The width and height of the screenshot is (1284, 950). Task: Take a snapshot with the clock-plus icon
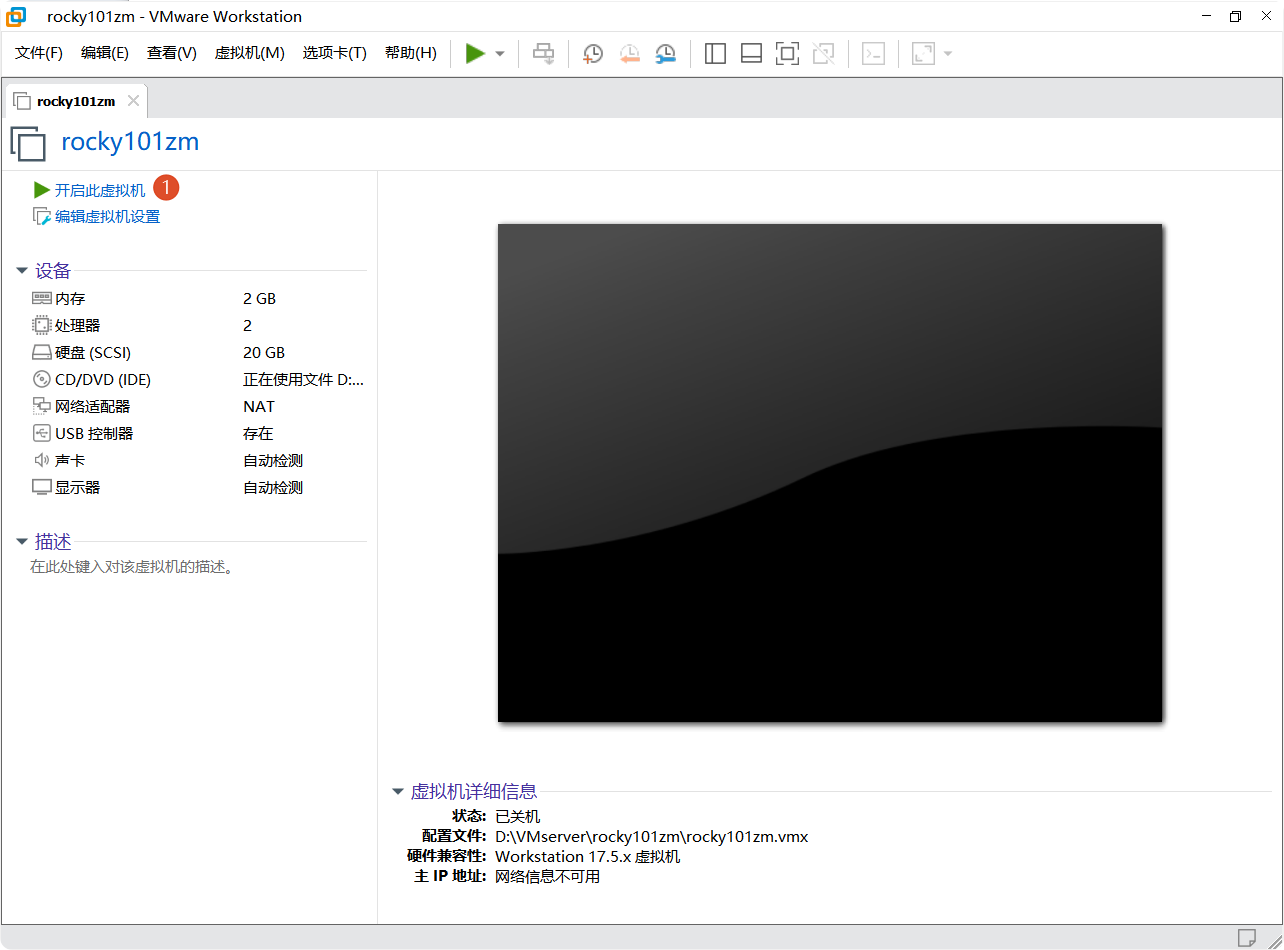click(593, 54)
